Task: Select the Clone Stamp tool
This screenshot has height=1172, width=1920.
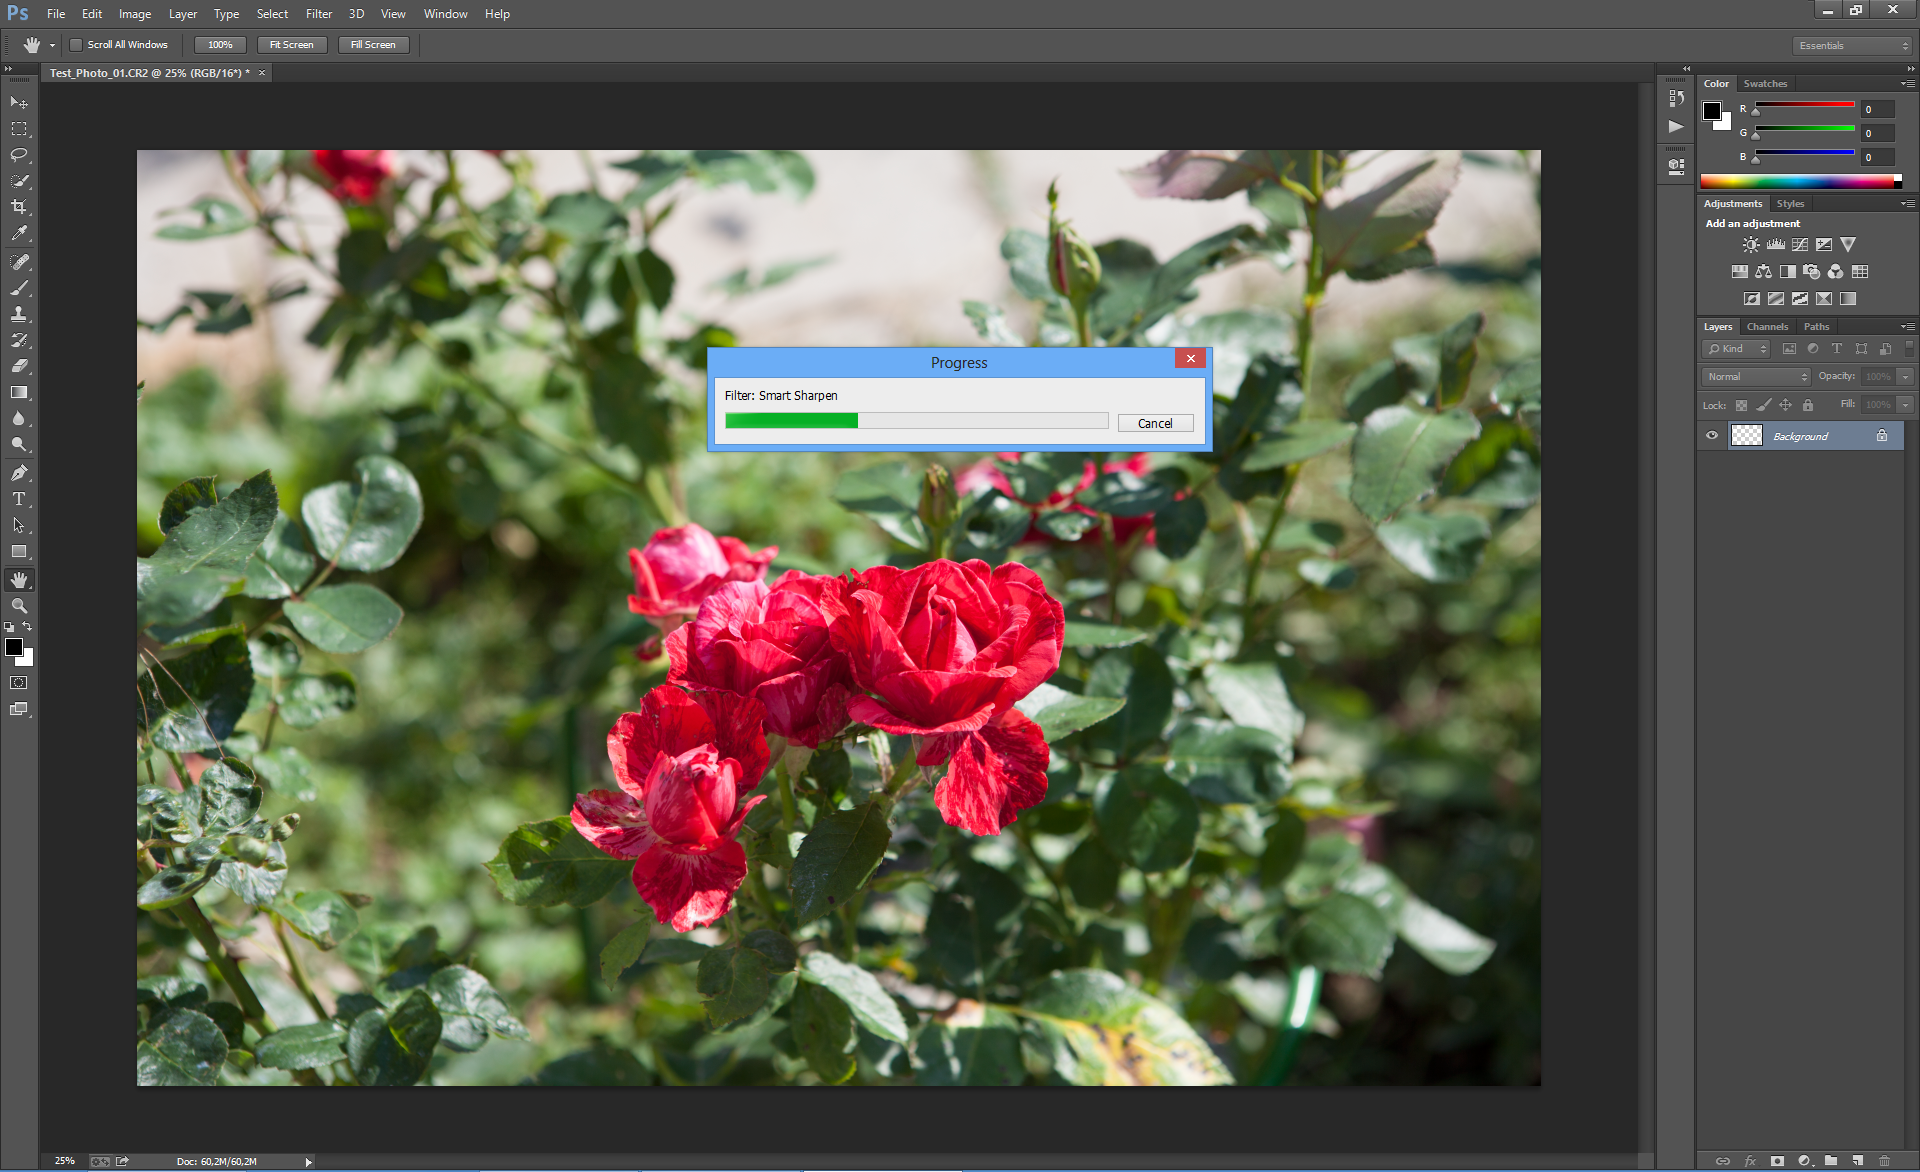Action: 19,314
